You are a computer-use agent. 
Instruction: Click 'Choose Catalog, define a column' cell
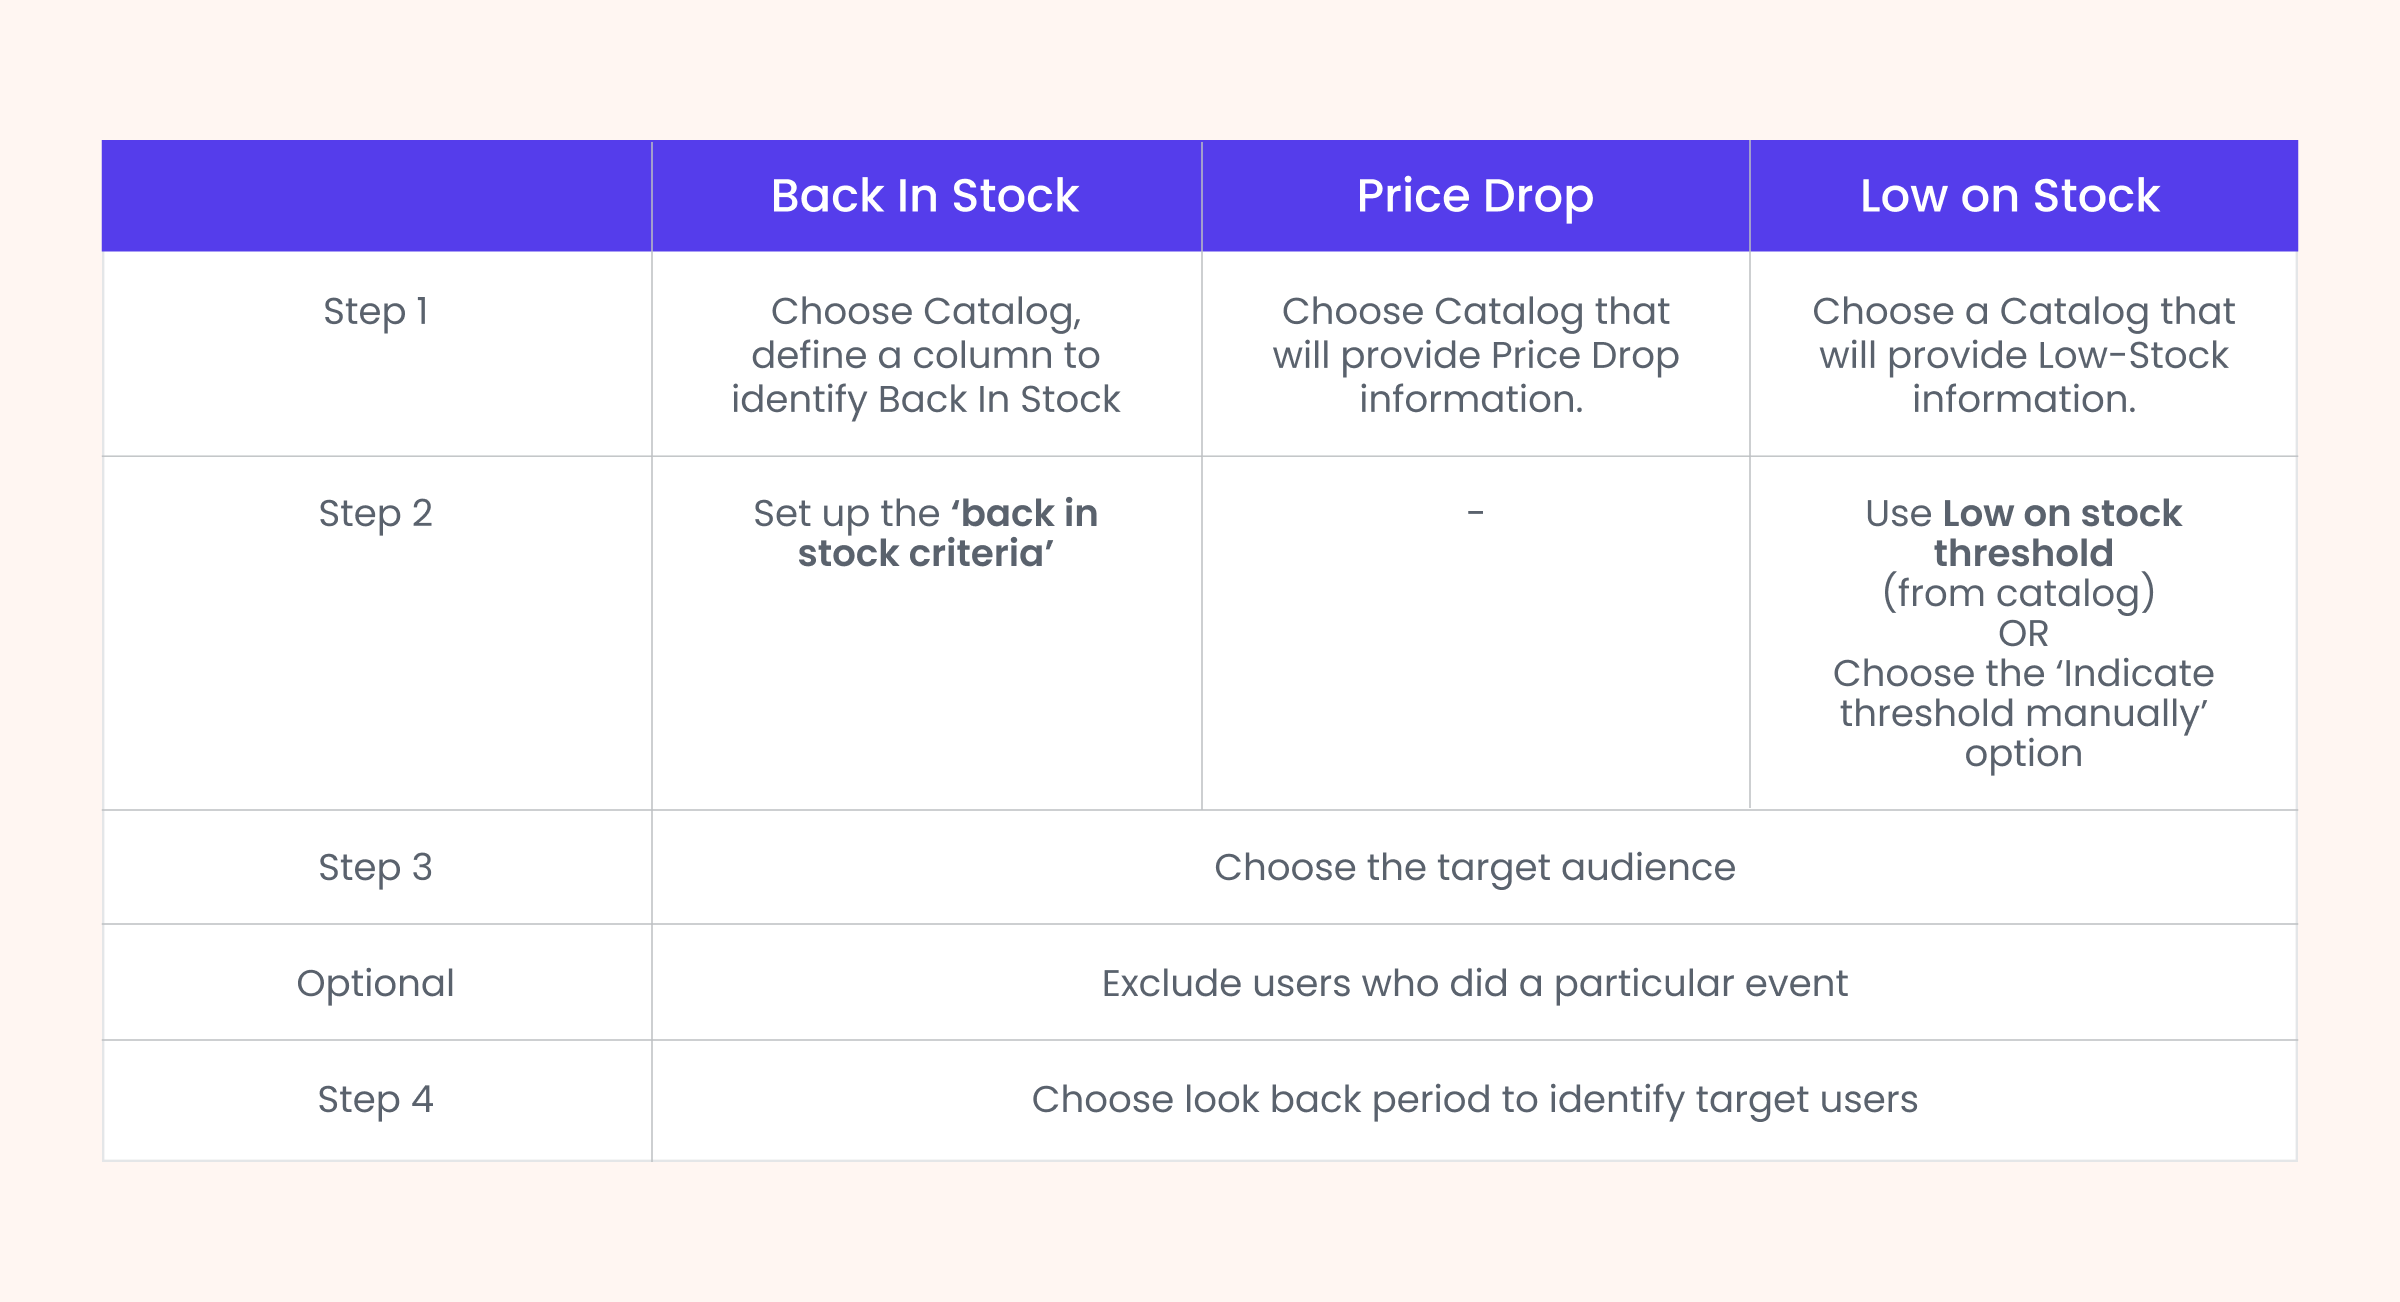925,355
